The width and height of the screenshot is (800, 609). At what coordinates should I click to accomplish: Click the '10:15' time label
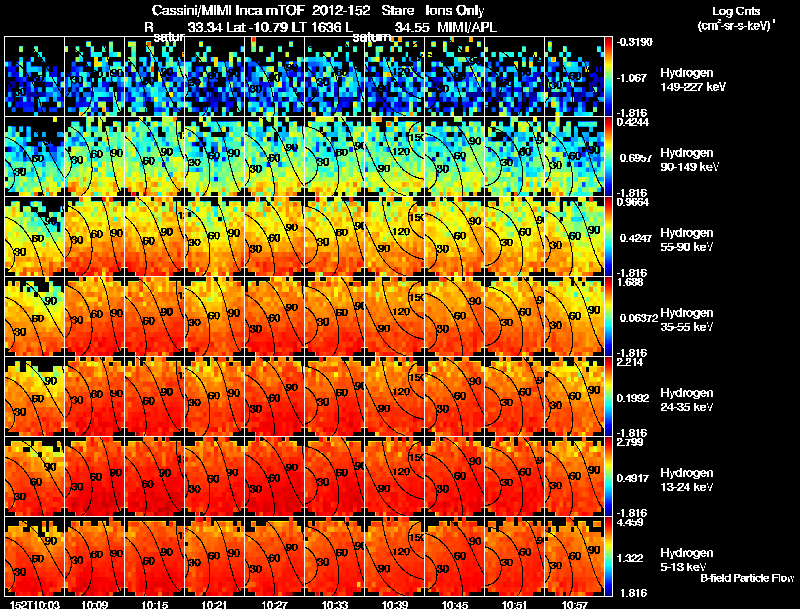click(154, 604)
